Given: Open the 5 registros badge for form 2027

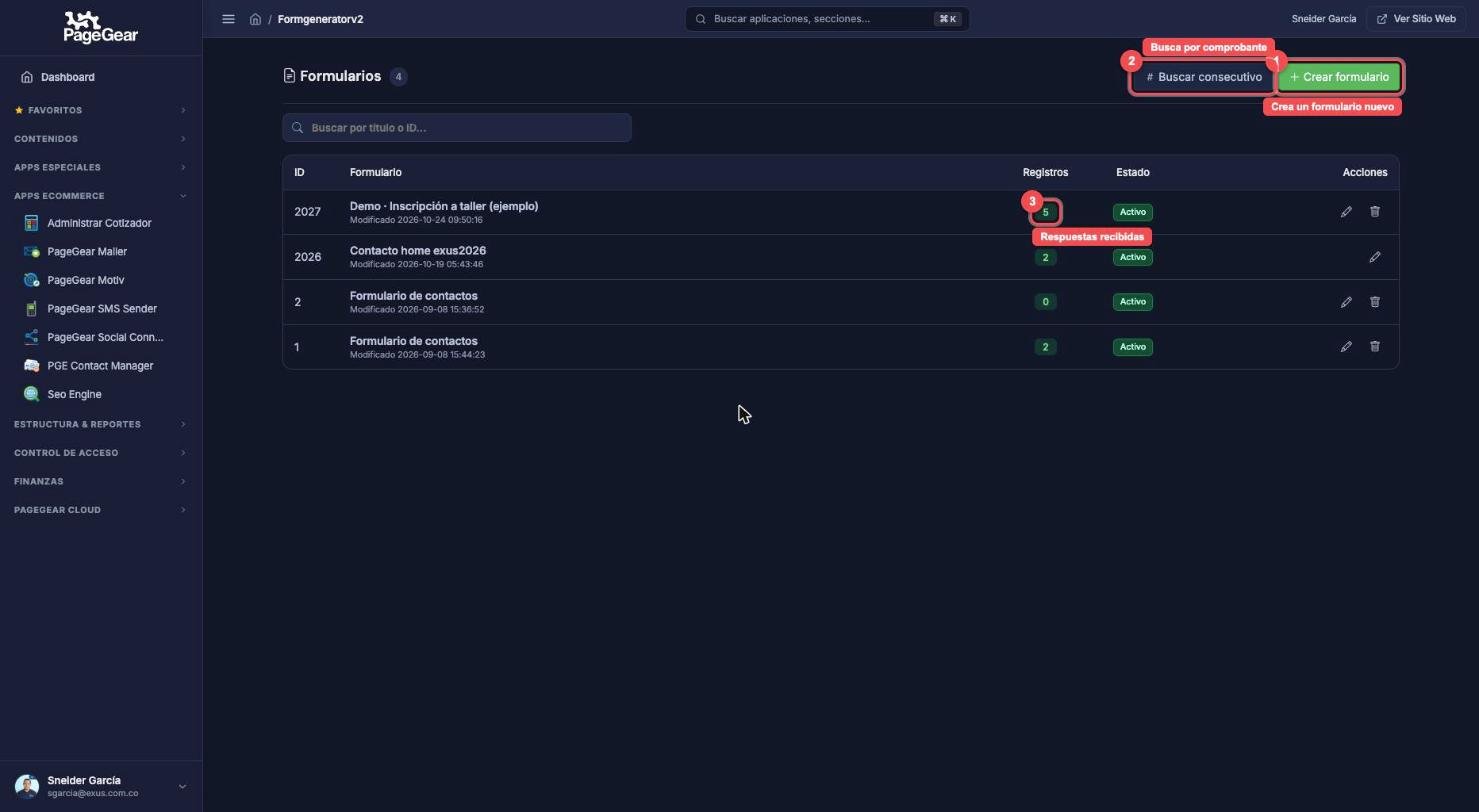Looking at the screenshot, I should (1045, 212).
